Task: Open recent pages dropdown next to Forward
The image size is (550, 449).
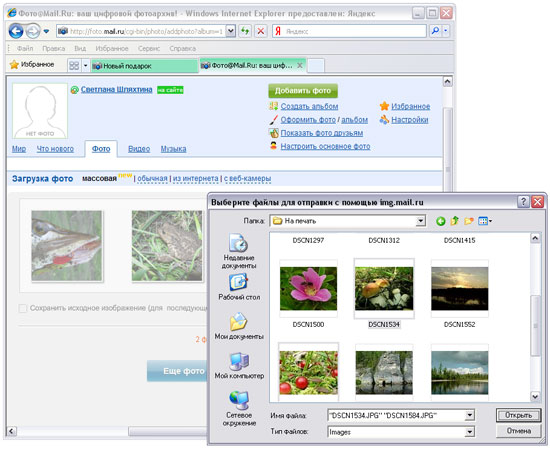Action: [46, 32]
